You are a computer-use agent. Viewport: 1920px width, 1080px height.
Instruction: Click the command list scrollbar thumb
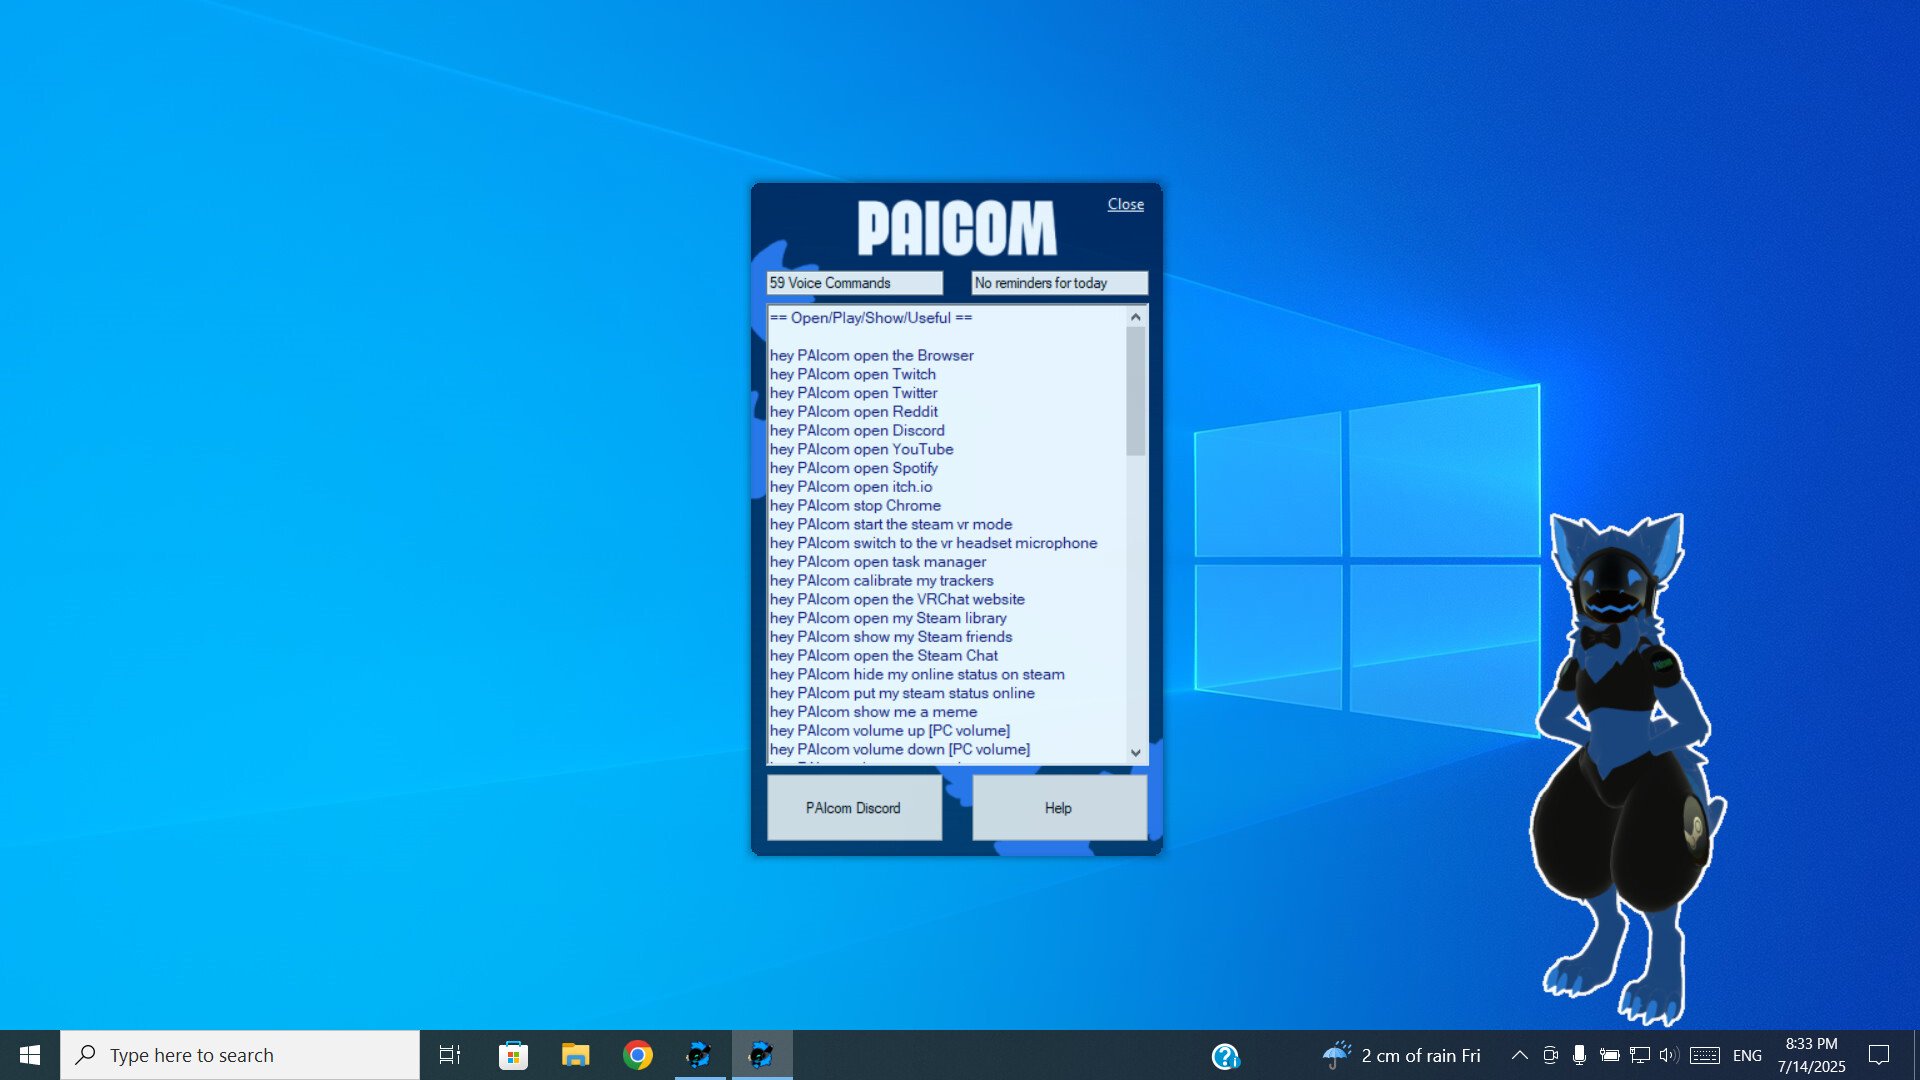tap(1135, 391)
